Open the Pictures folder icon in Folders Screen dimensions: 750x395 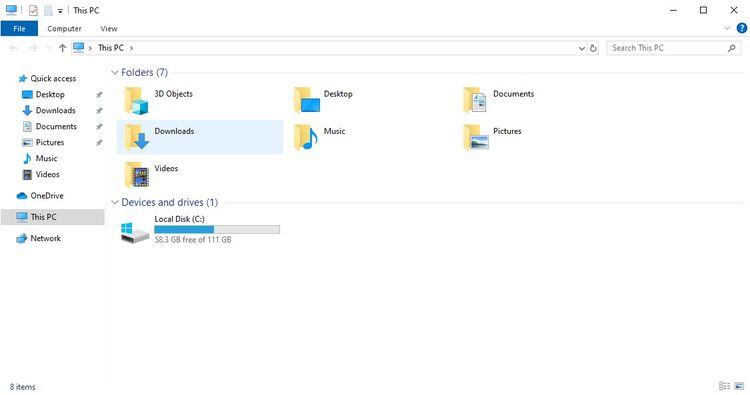tap(476, 137)
